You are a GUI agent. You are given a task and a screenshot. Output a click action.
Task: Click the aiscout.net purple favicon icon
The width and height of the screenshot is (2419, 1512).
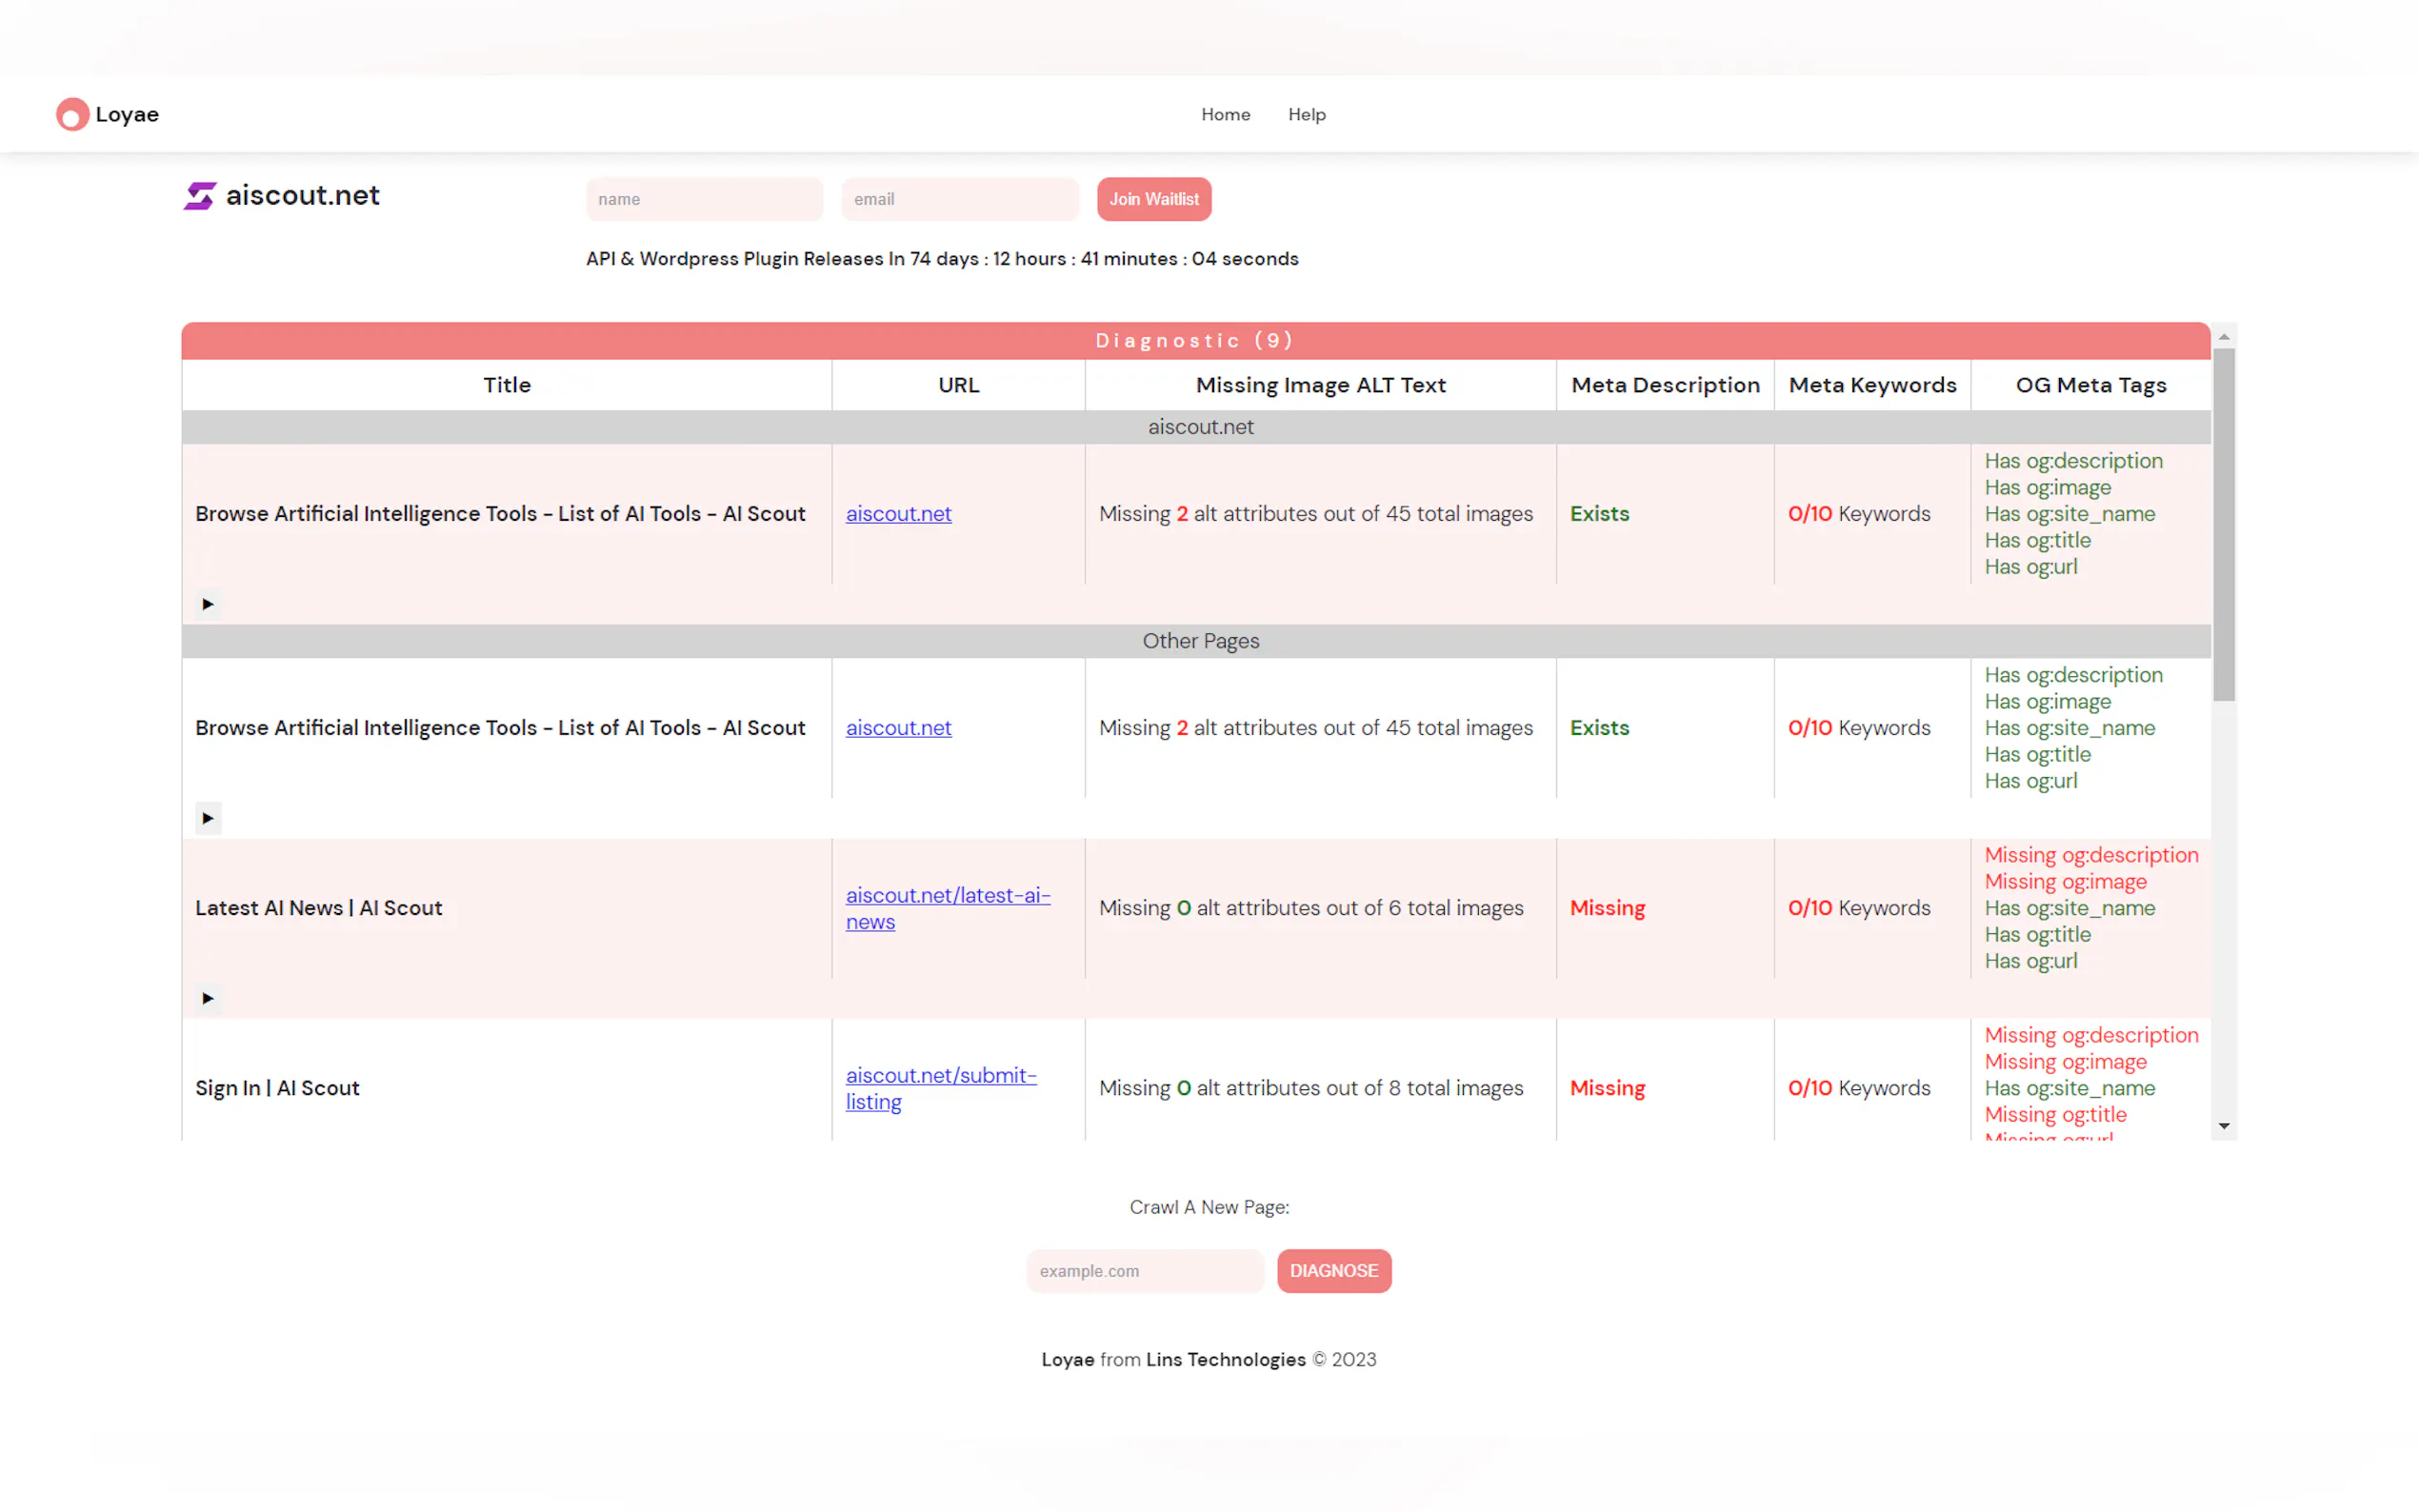tap(200, 196)
